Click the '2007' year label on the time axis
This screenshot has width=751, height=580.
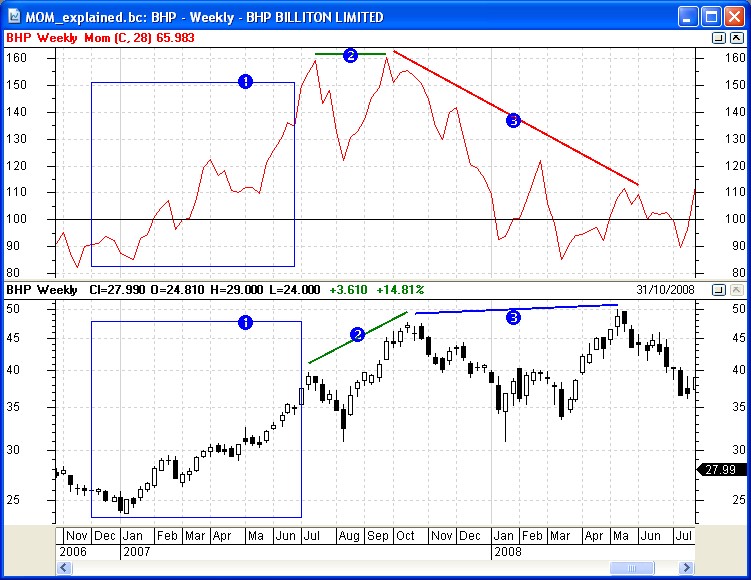[x=137, y=552]
